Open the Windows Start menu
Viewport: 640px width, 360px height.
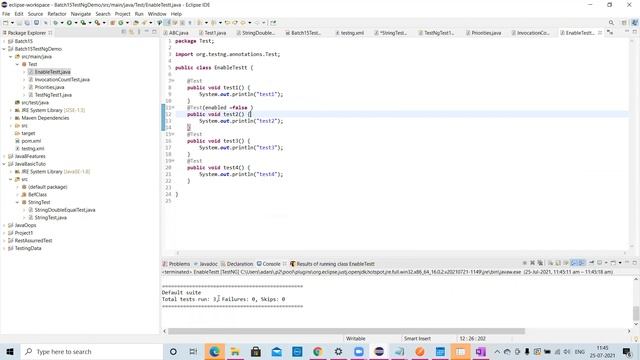[x=10, y=351]
